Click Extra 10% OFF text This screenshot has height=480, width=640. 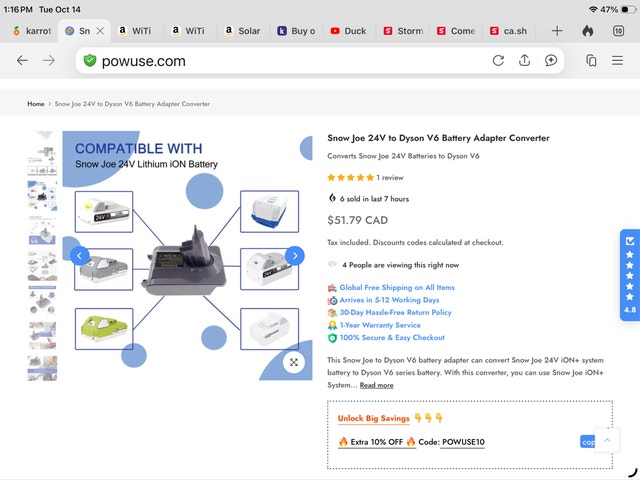(x=376, y=442)
